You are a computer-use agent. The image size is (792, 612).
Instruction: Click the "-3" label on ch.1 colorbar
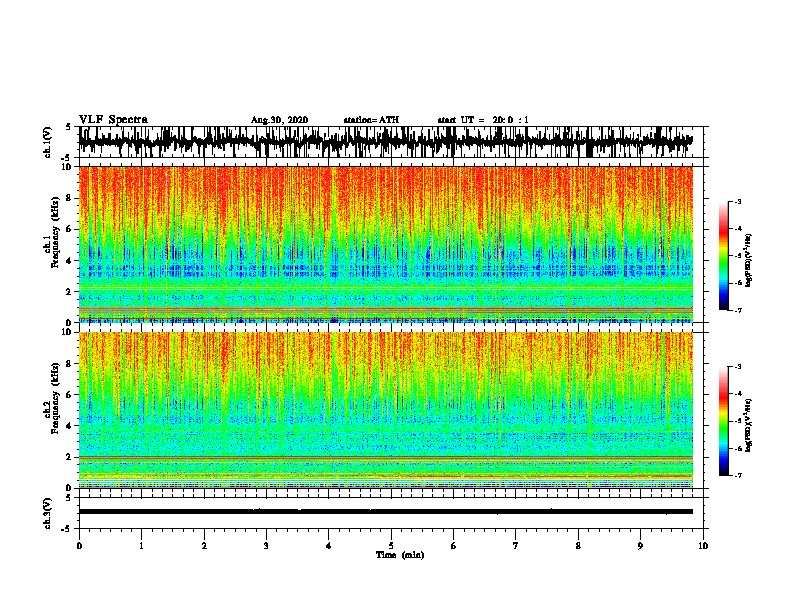click(x=738, y=201)
